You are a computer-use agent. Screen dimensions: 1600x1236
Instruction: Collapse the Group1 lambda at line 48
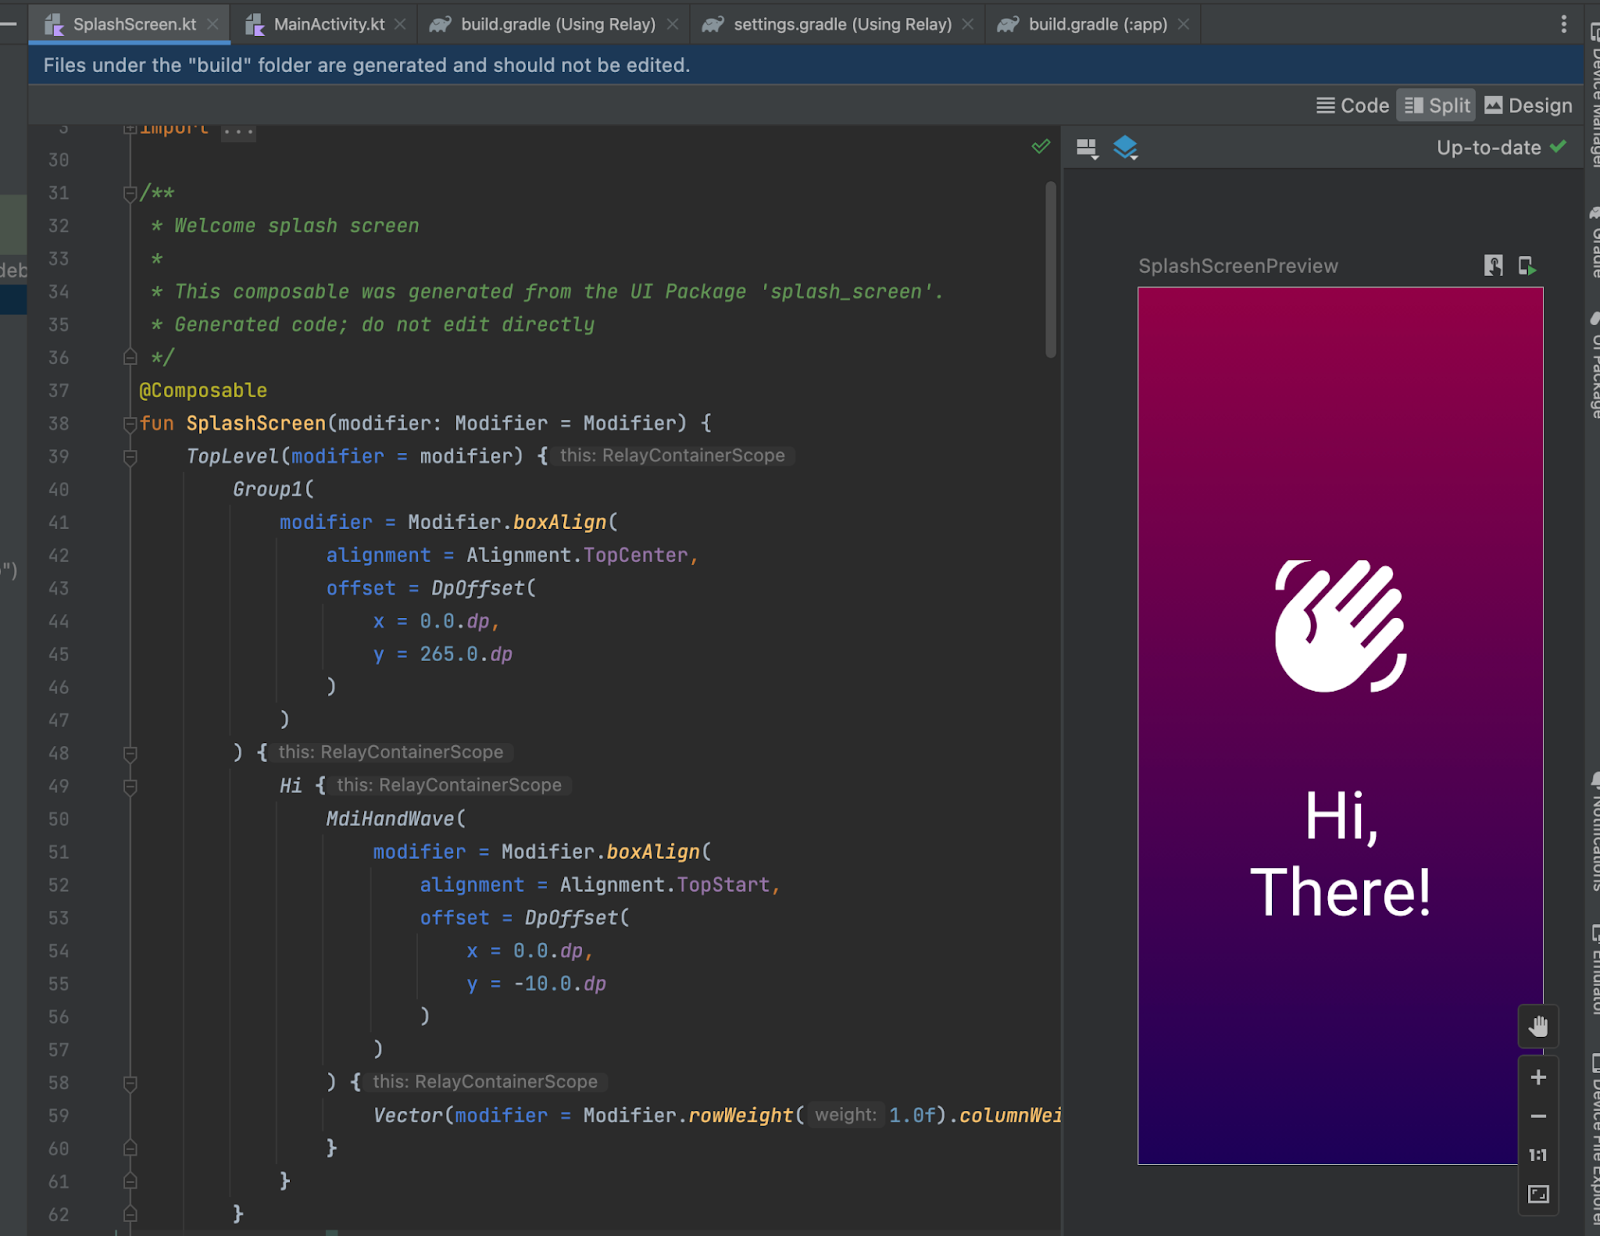(x=130, y=753)
